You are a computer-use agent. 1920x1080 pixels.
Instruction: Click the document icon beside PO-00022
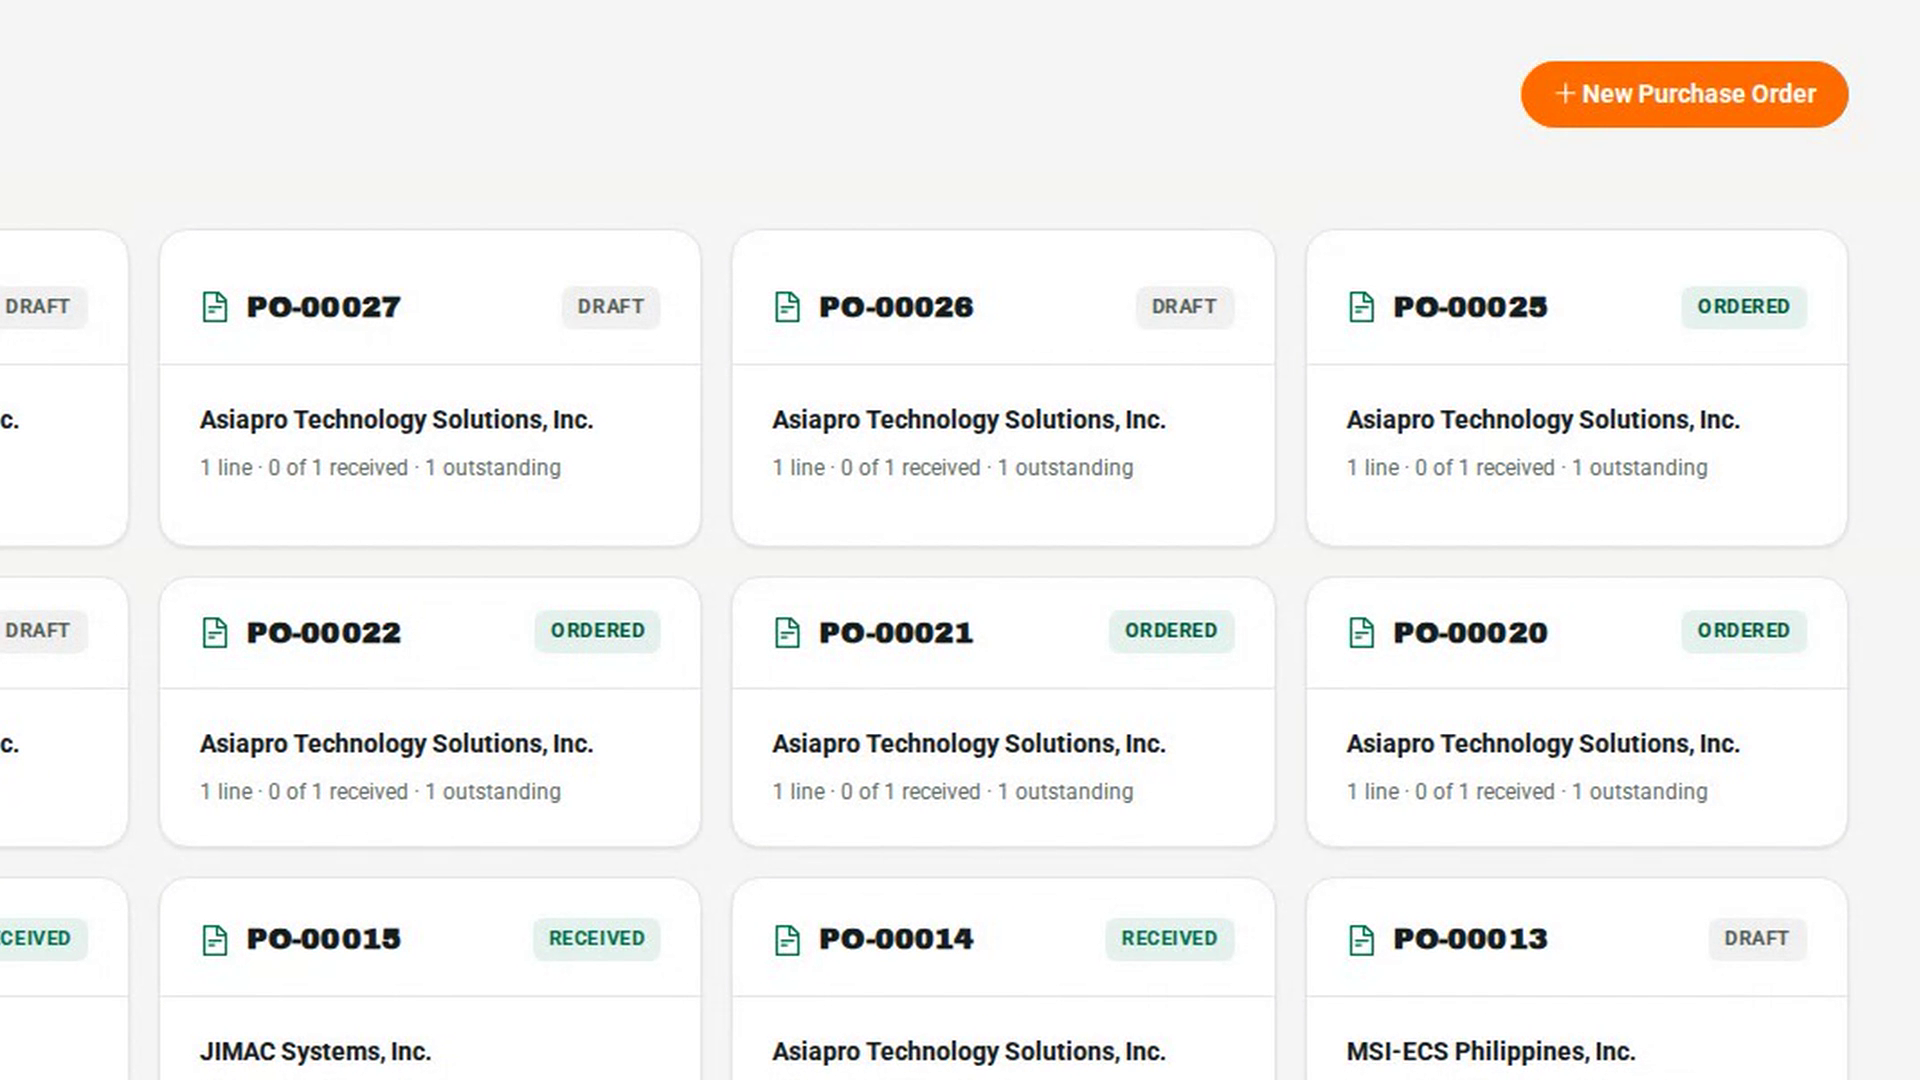pos(215,633)
